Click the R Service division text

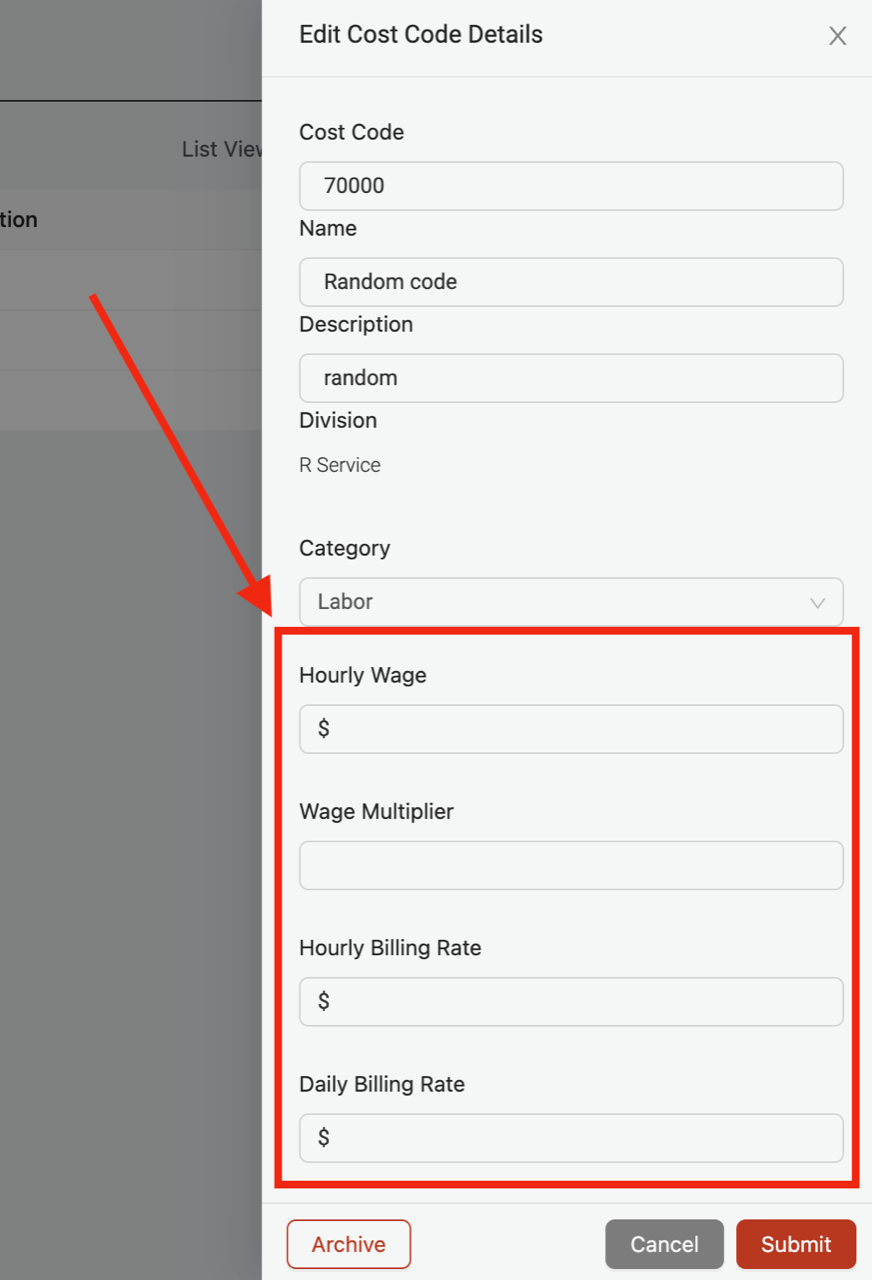tap(340, 465)
